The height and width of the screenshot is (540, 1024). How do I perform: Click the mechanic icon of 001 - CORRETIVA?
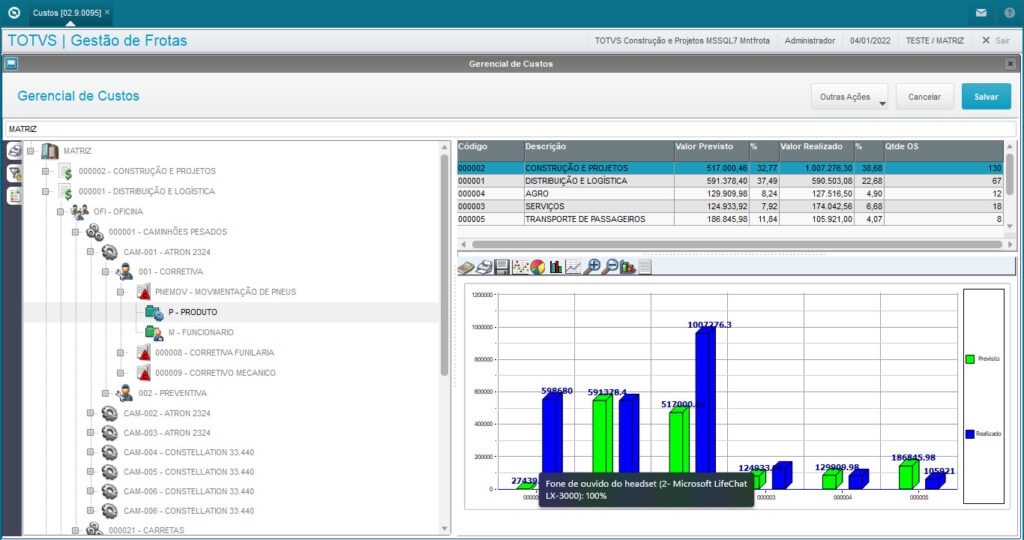coord(124,272)
